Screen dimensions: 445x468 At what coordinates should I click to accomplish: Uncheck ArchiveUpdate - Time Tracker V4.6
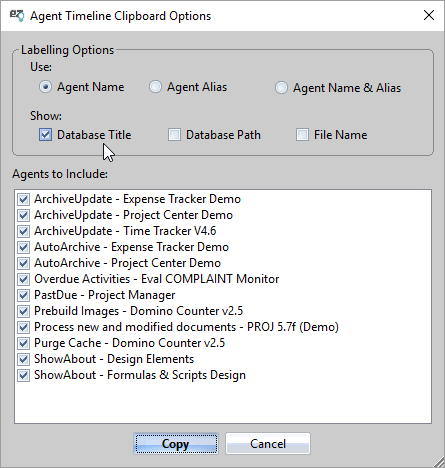[23, 231]
